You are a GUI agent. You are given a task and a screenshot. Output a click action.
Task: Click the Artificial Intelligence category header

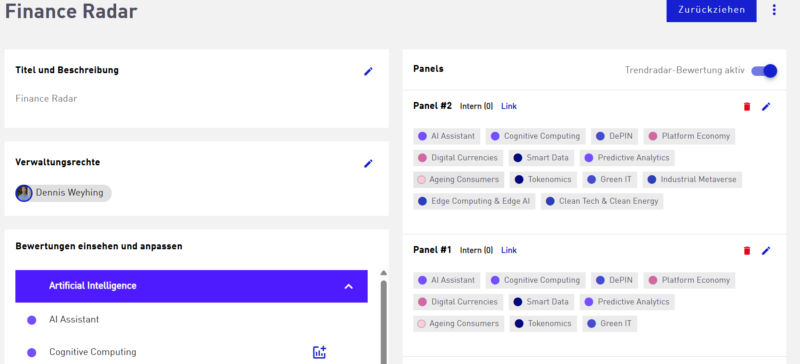(x=191, y=286)
